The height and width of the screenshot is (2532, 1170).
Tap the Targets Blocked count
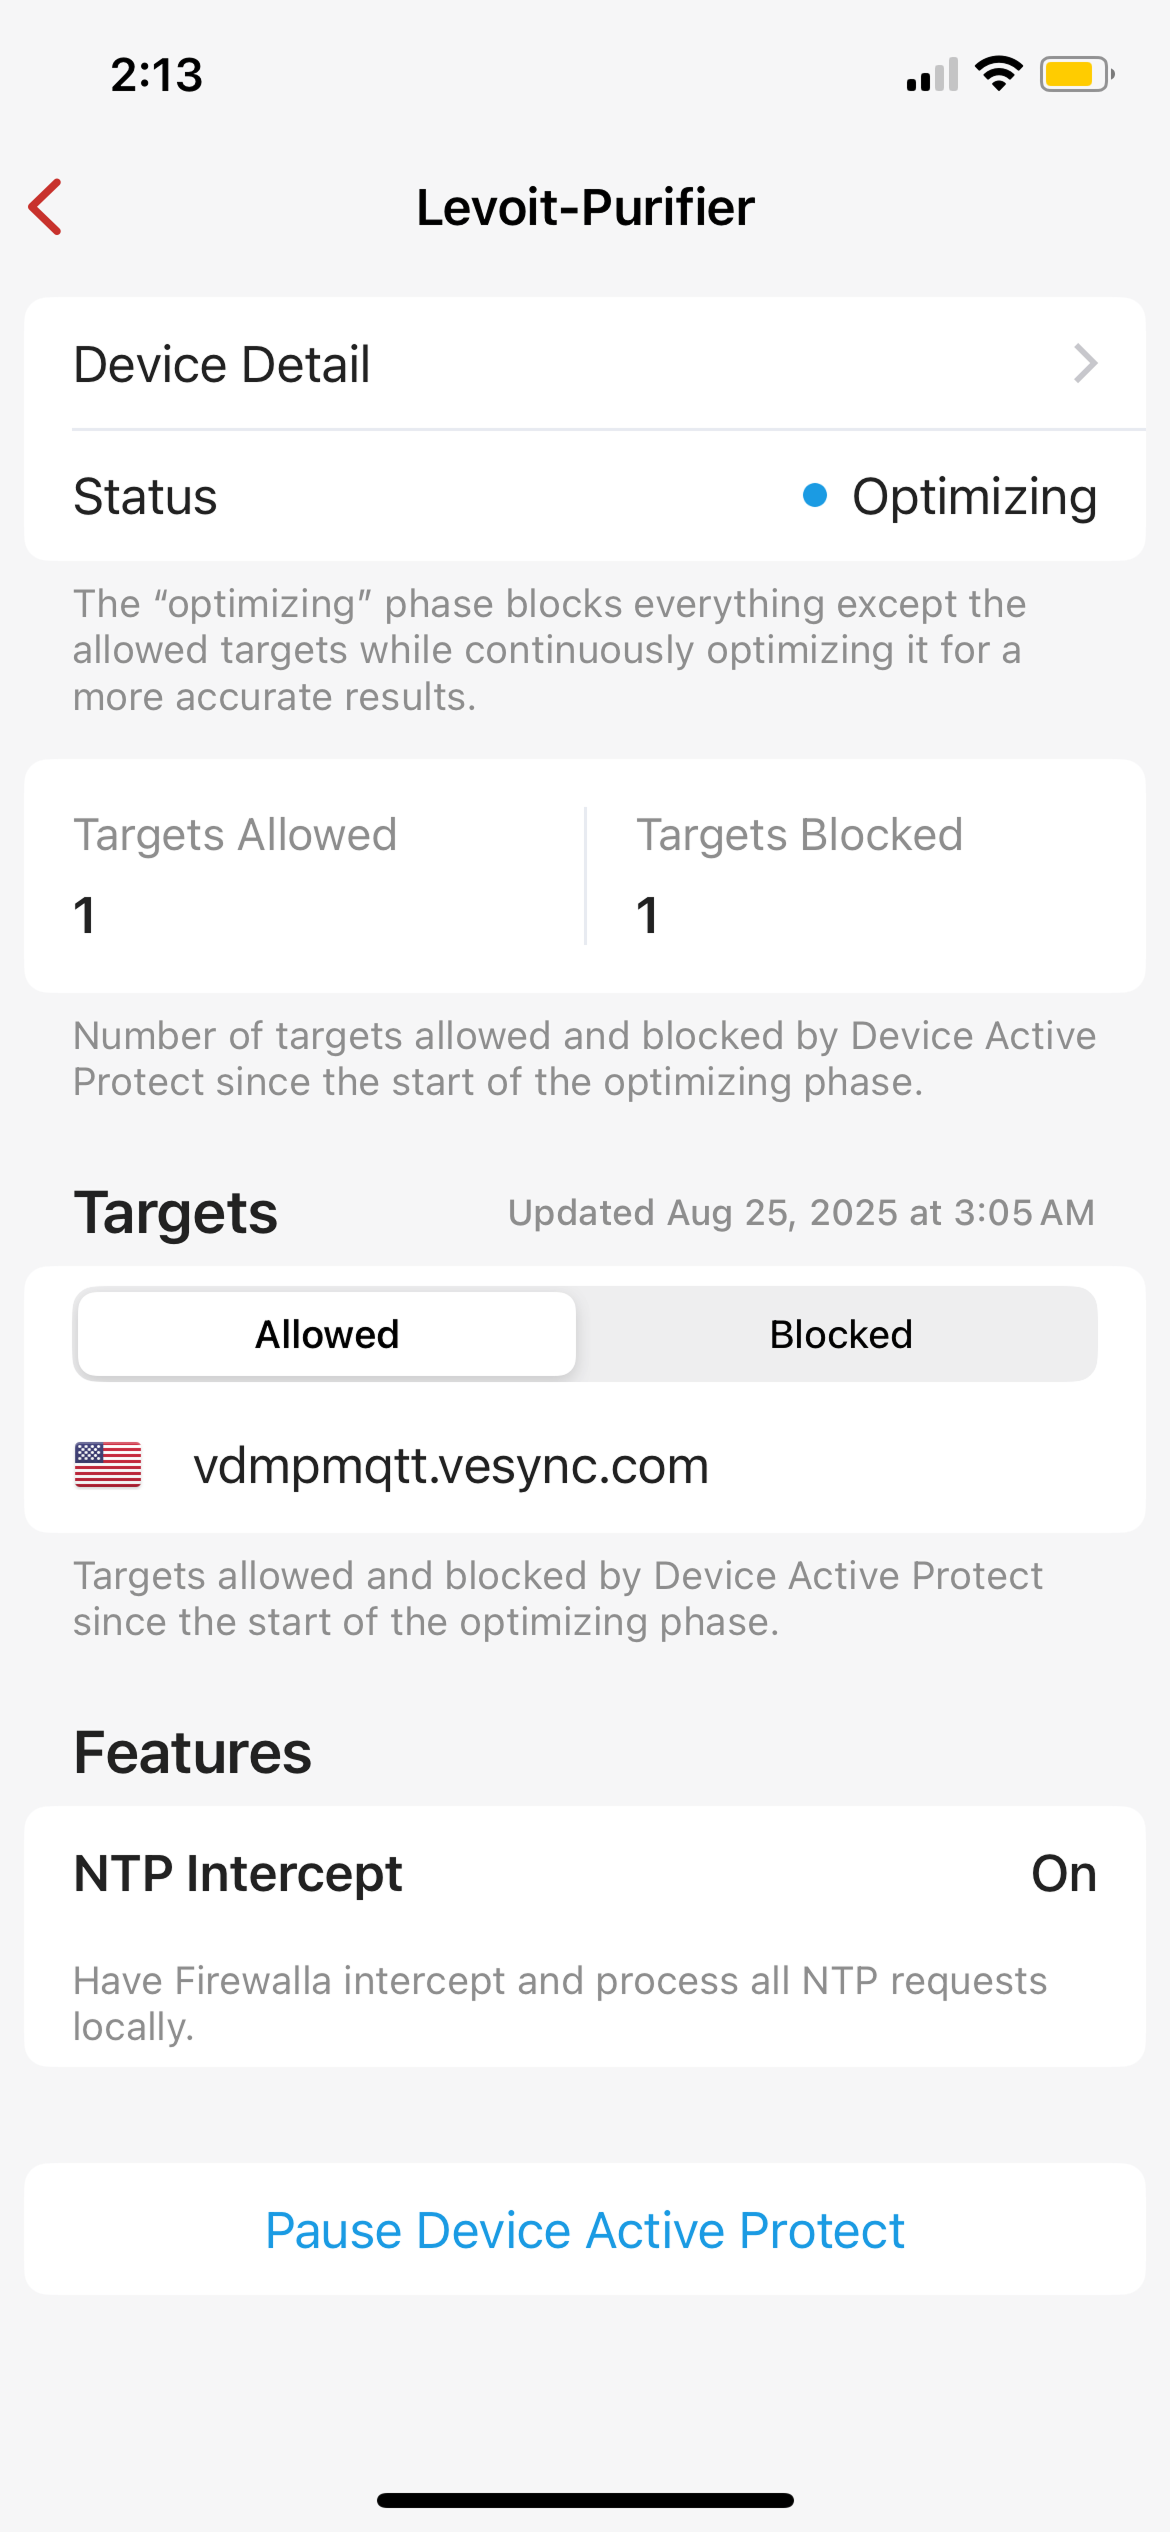point(648,915)
